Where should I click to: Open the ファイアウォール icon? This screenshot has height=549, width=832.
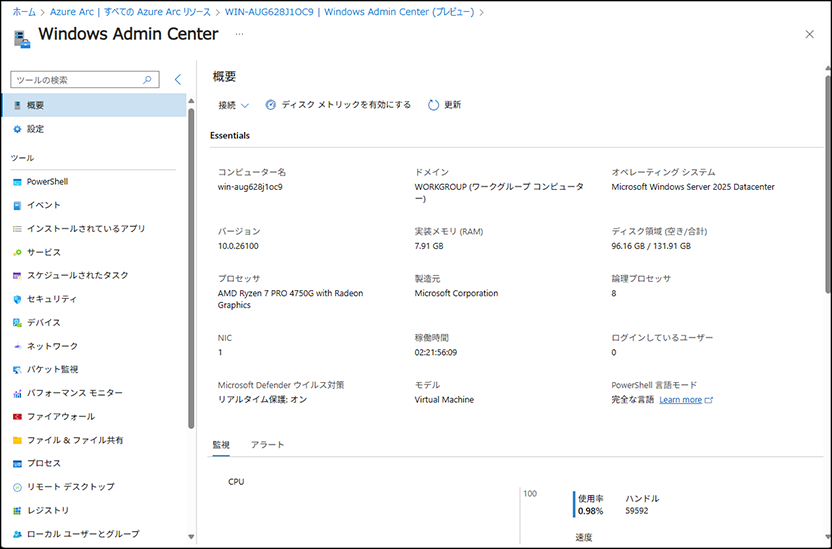[x=18, y=417]
